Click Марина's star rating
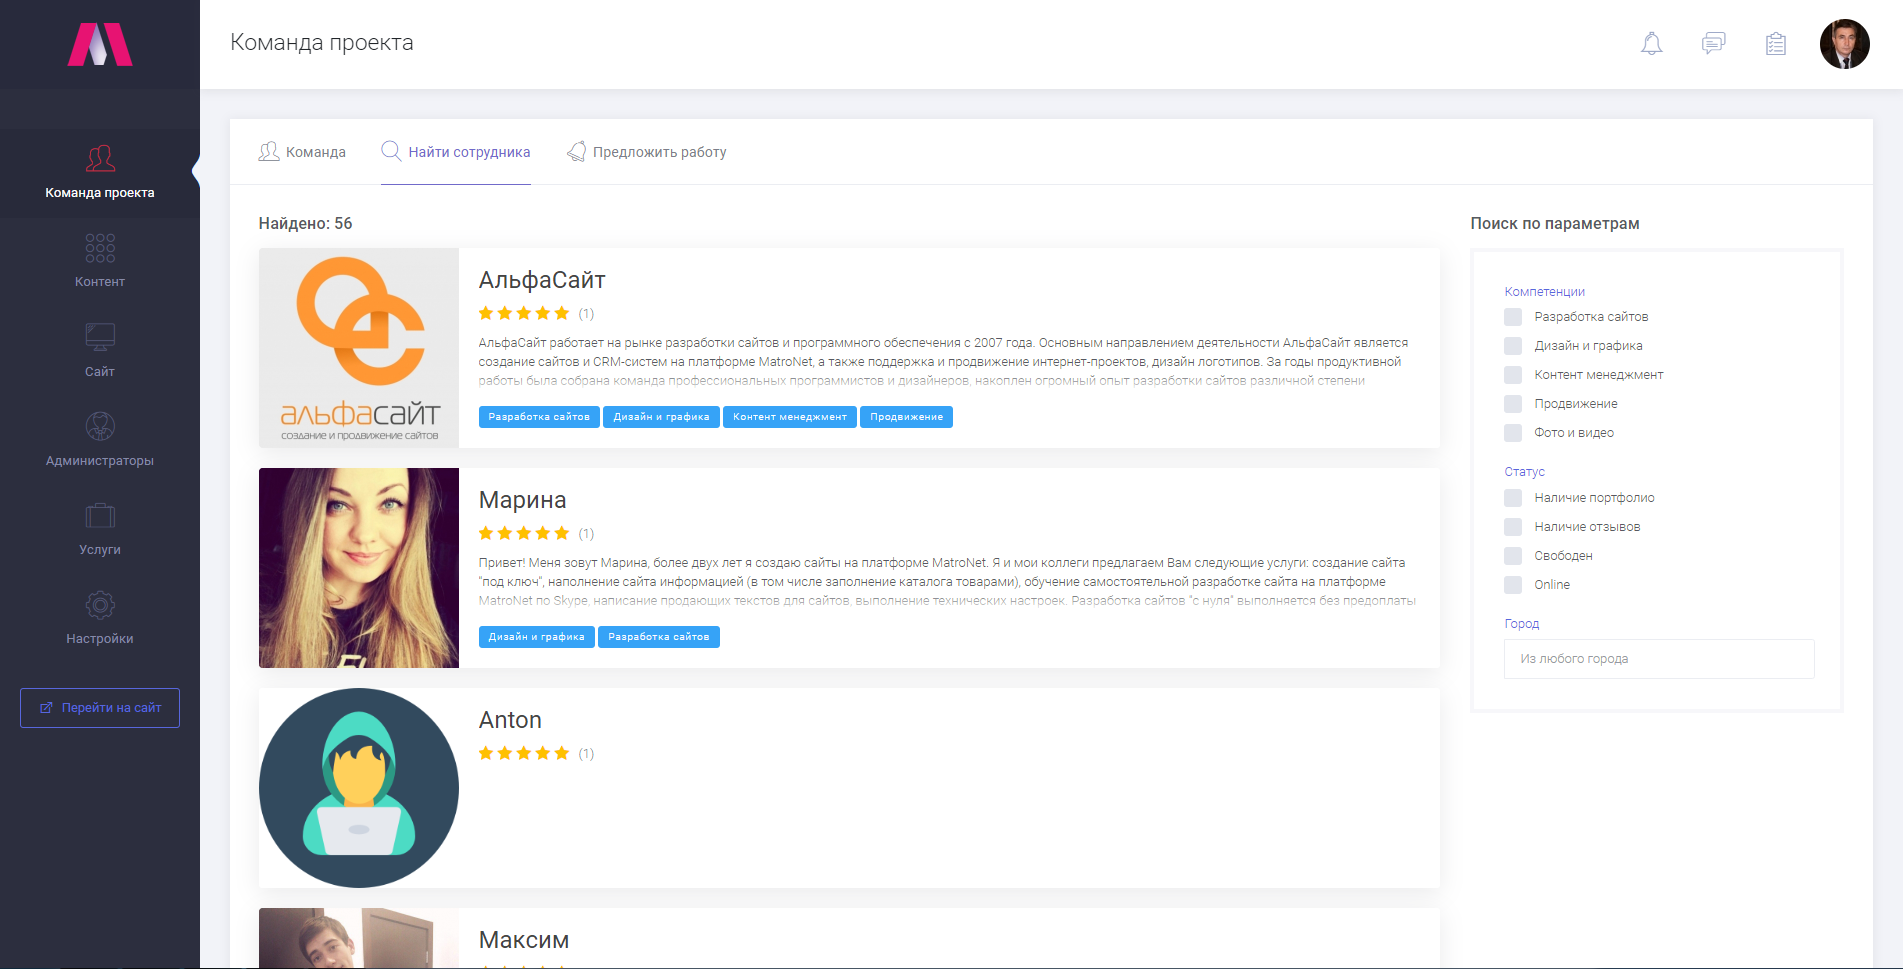Image resolution: width=1903 pixels, height=969 pixels. pos(524,533)
